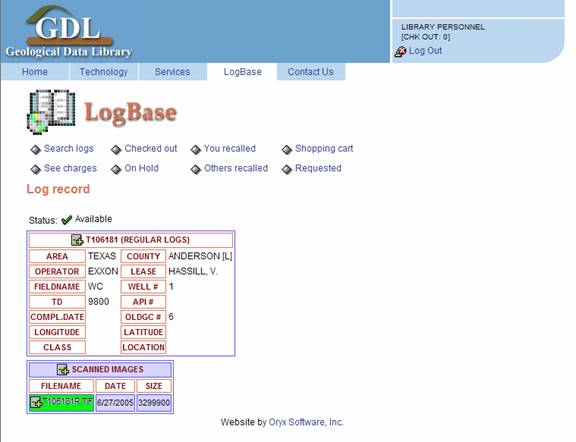Click the GDL Geological Data Library logo
576x442 pixels.
(x=69, y=32)
